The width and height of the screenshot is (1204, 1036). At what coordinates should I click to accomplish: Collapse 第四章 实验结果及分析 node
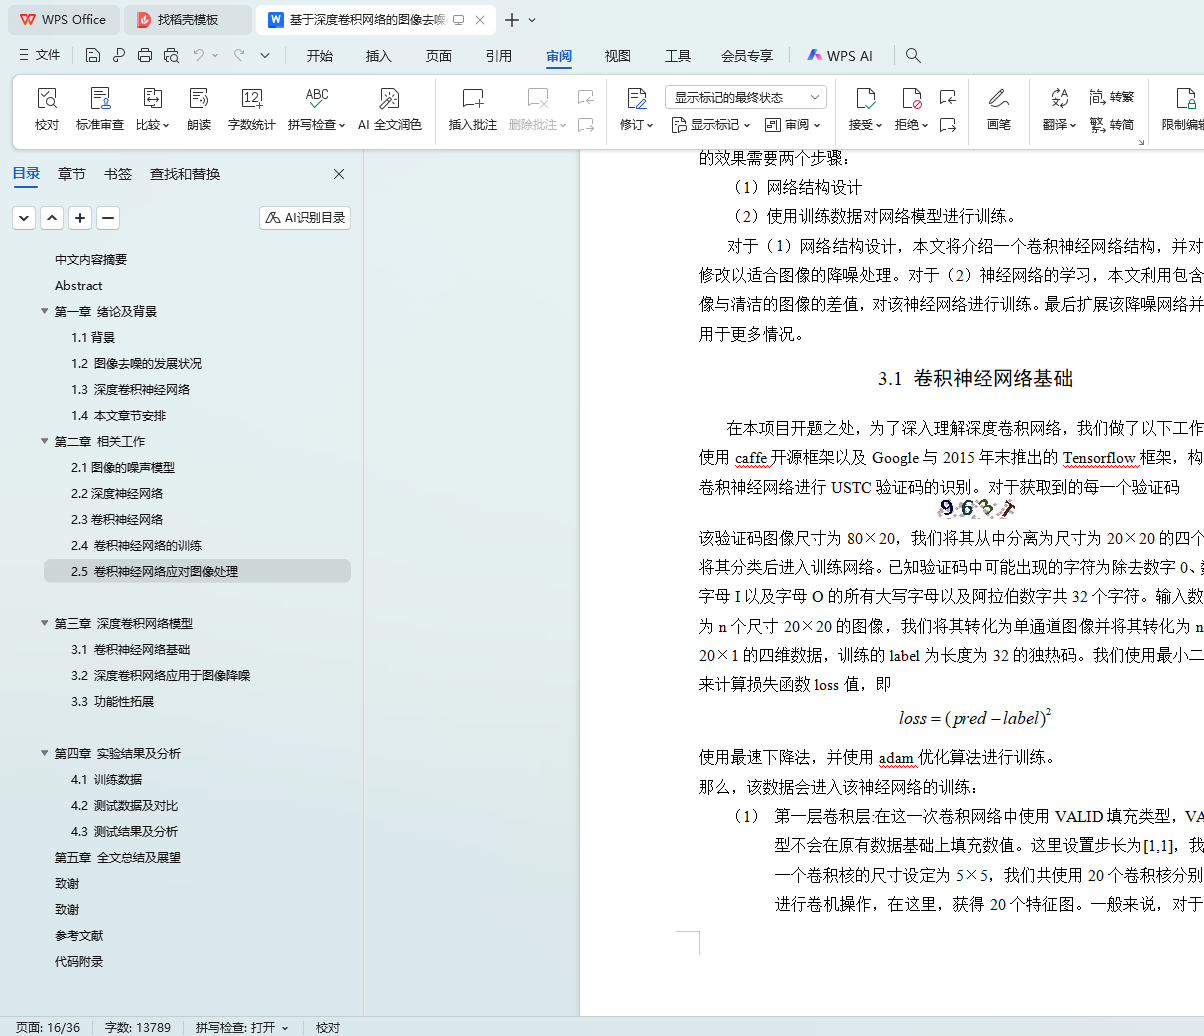tap(45, 753)
